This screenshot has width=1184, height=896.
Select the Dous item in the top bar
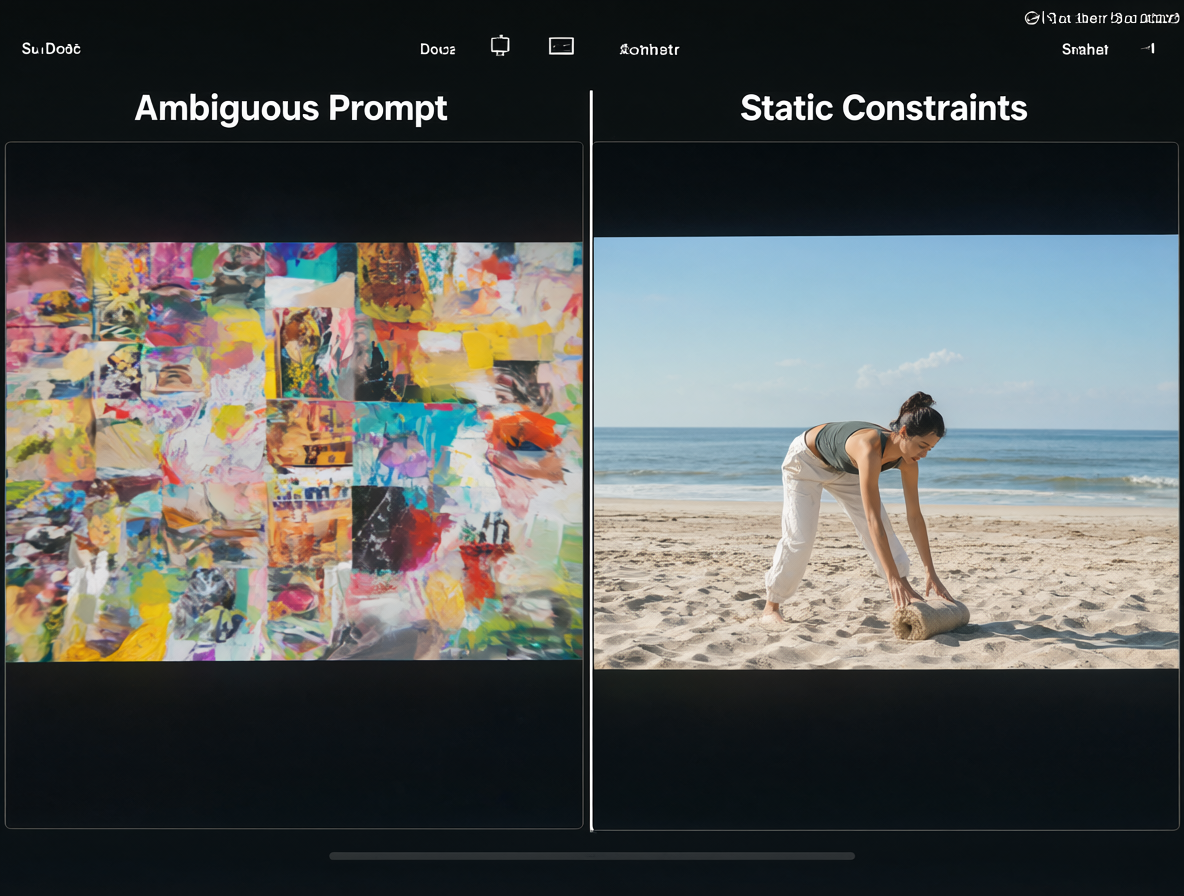[x=438, y=49]
